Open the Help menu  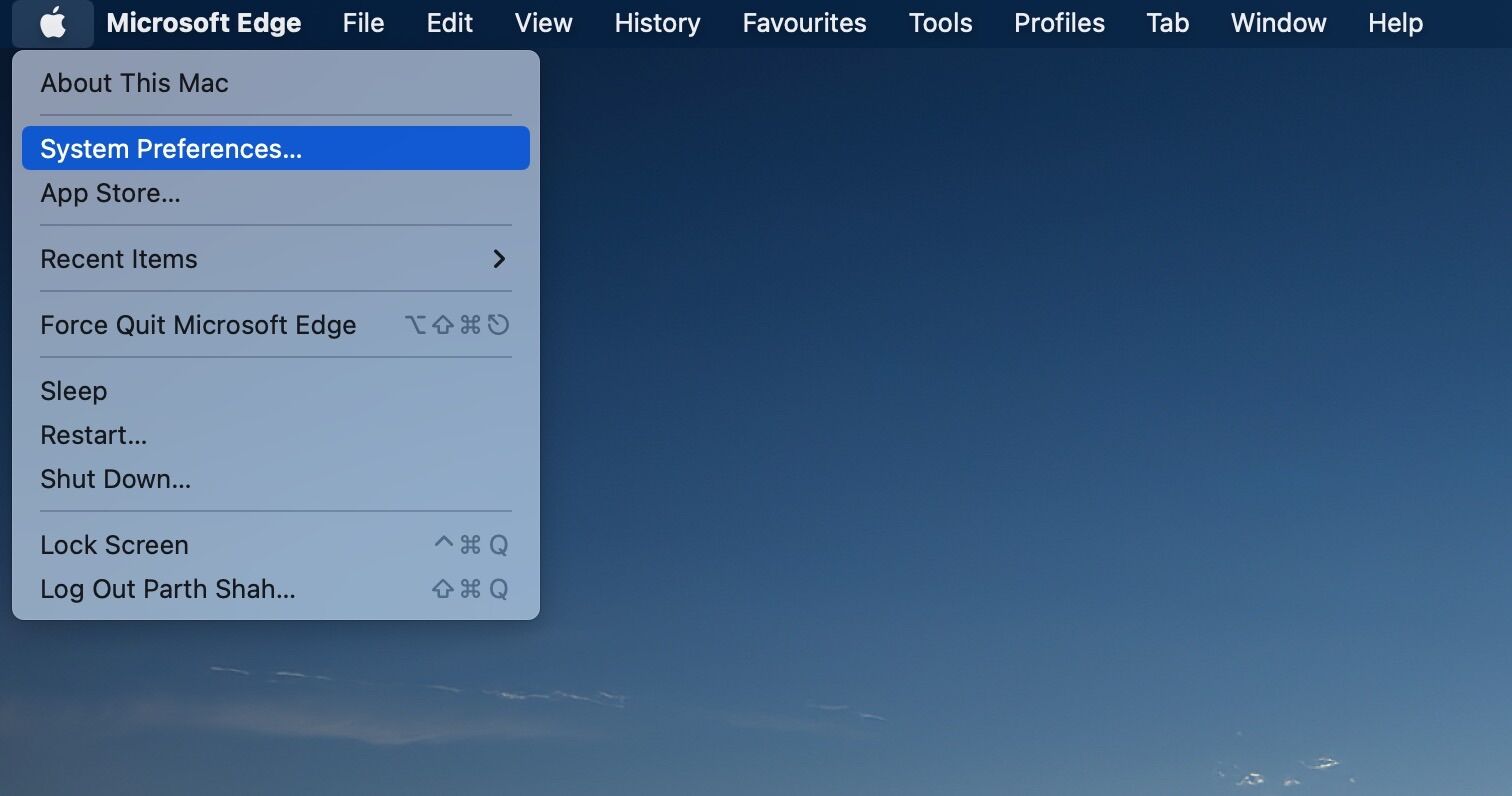1395,23
